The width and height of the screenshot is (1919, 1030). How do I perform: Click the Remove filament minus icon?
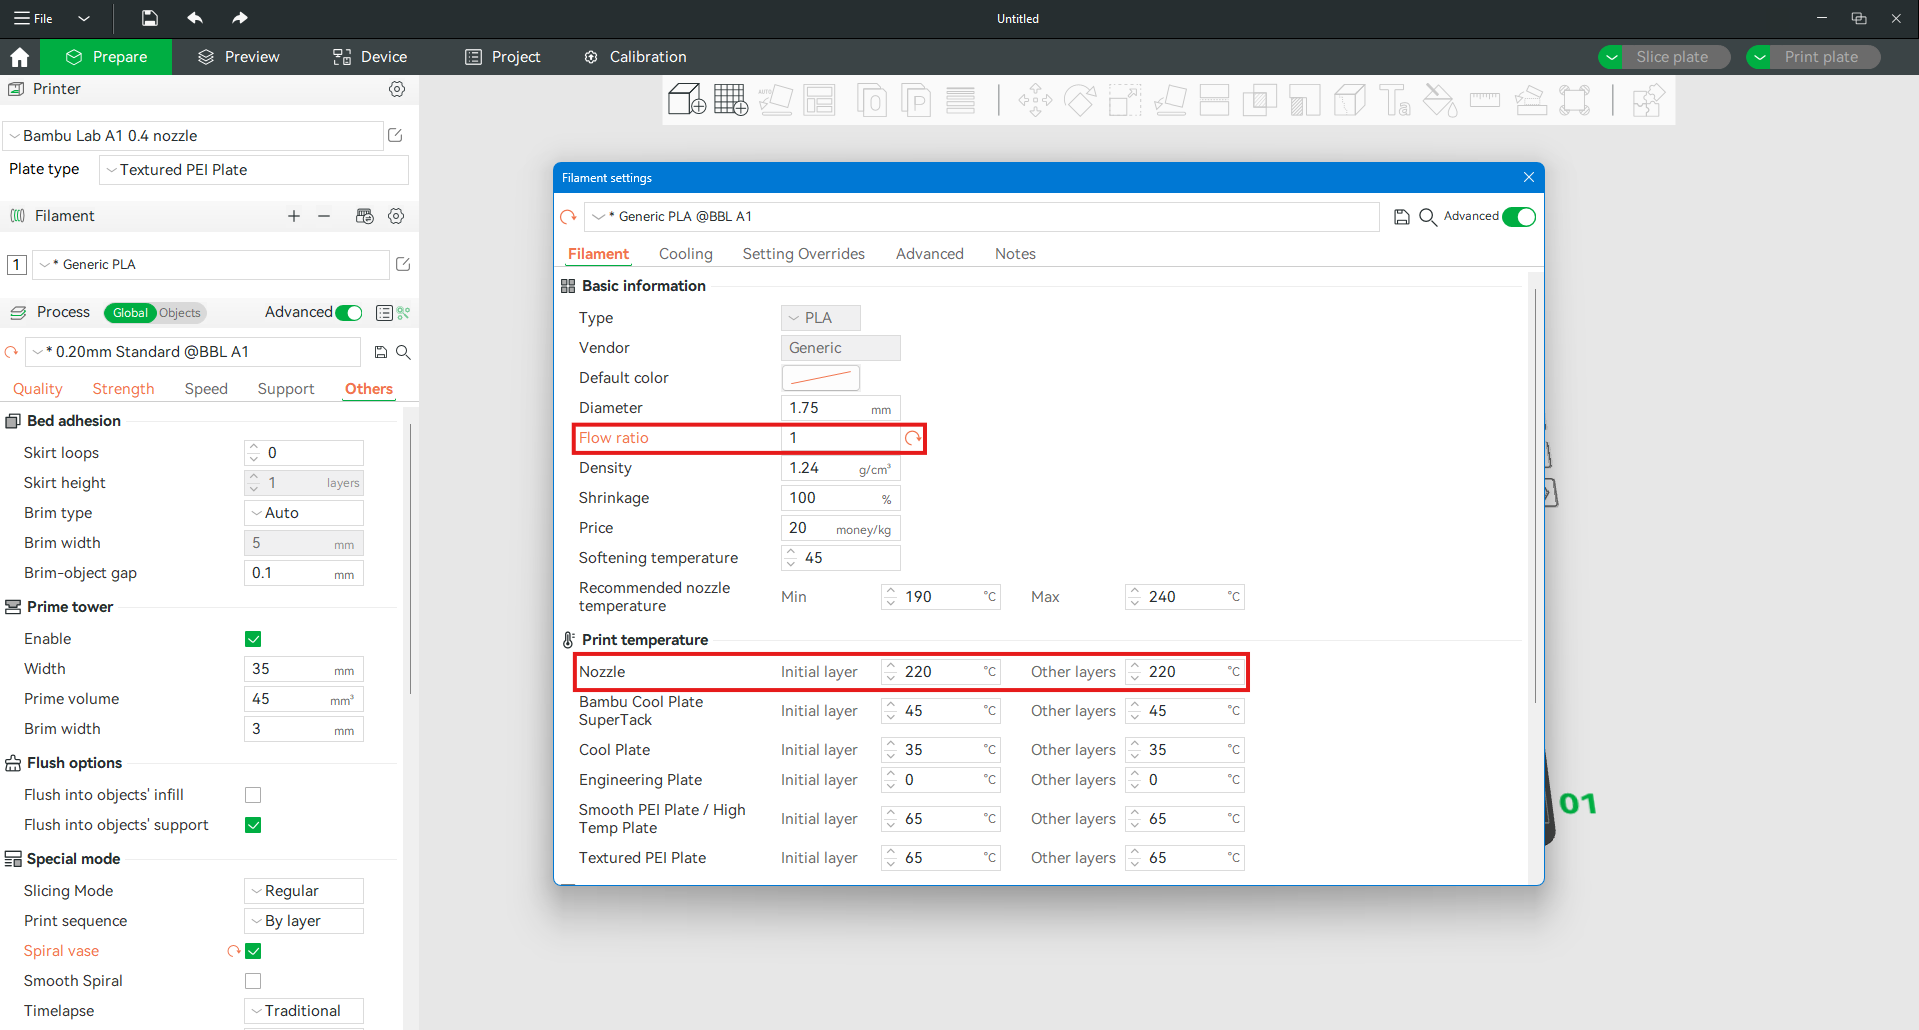click(324, 216)
